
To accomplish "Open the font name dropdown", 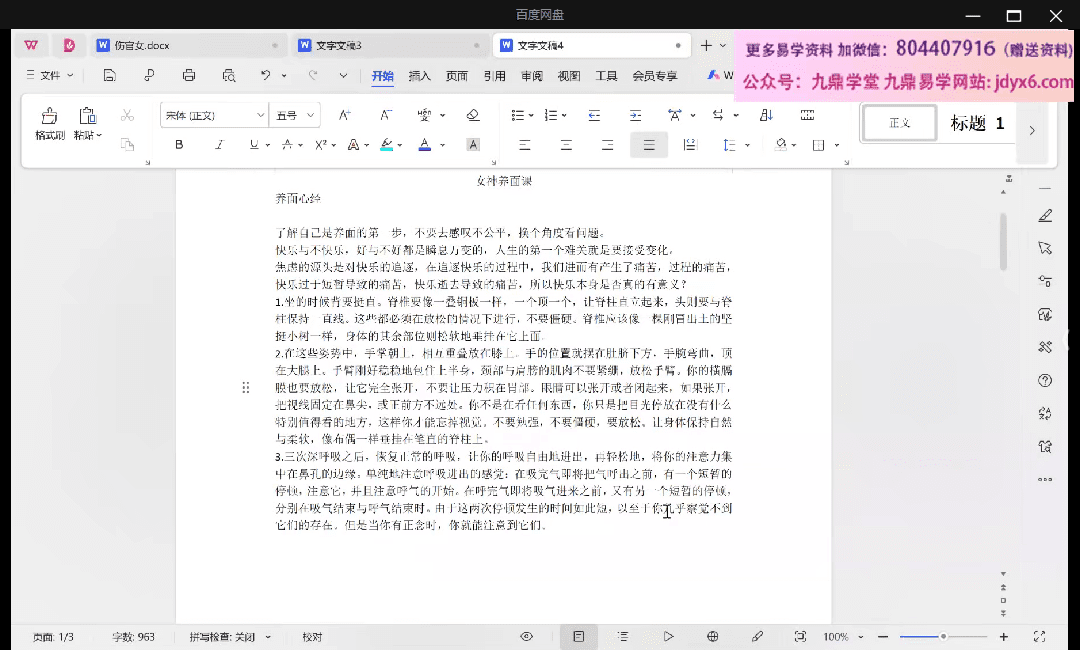I will pos(260,116).
